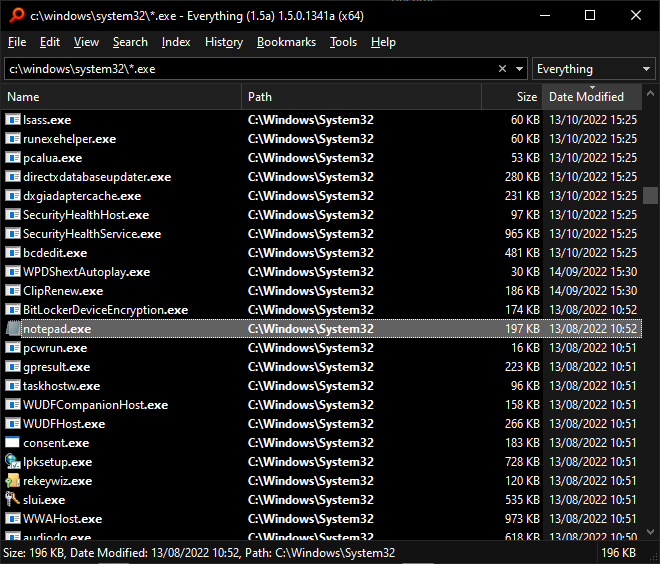Click the pcwrun.exe file icon
The image size is (660, 564).
click(13, 348)
